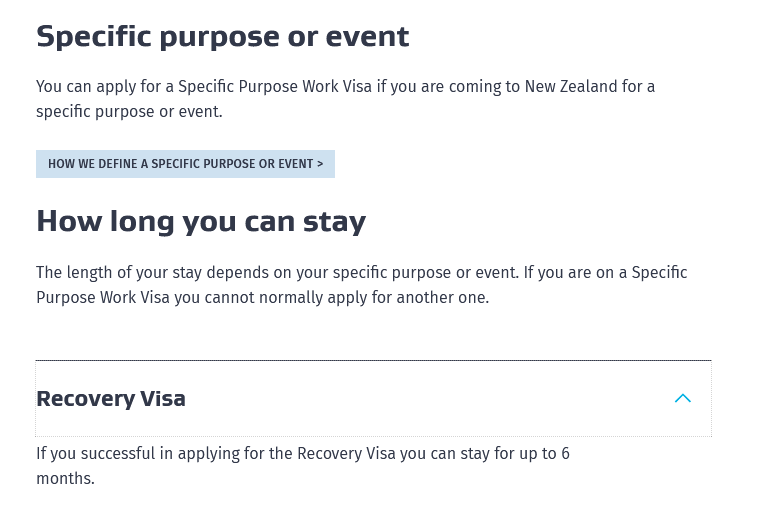Click the divider line above Recovery Visa
Viewport: 784px width, 527px height.
point(374,360)
